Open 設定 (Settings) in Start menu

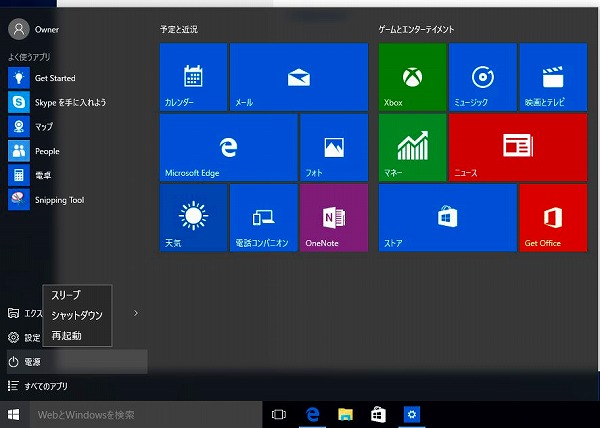24,338
